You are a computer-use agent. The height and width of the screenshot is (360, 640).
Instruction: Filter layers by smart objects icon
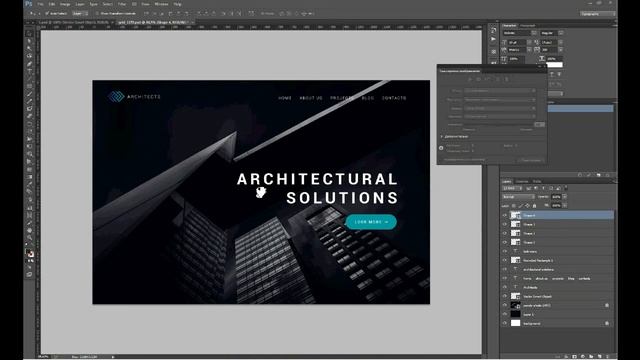(558, 188)
